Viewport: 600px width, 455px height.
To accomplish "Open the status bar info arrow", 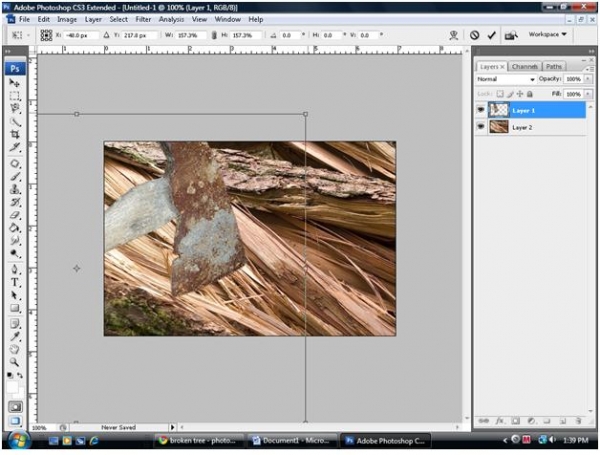I will point(172,427).
